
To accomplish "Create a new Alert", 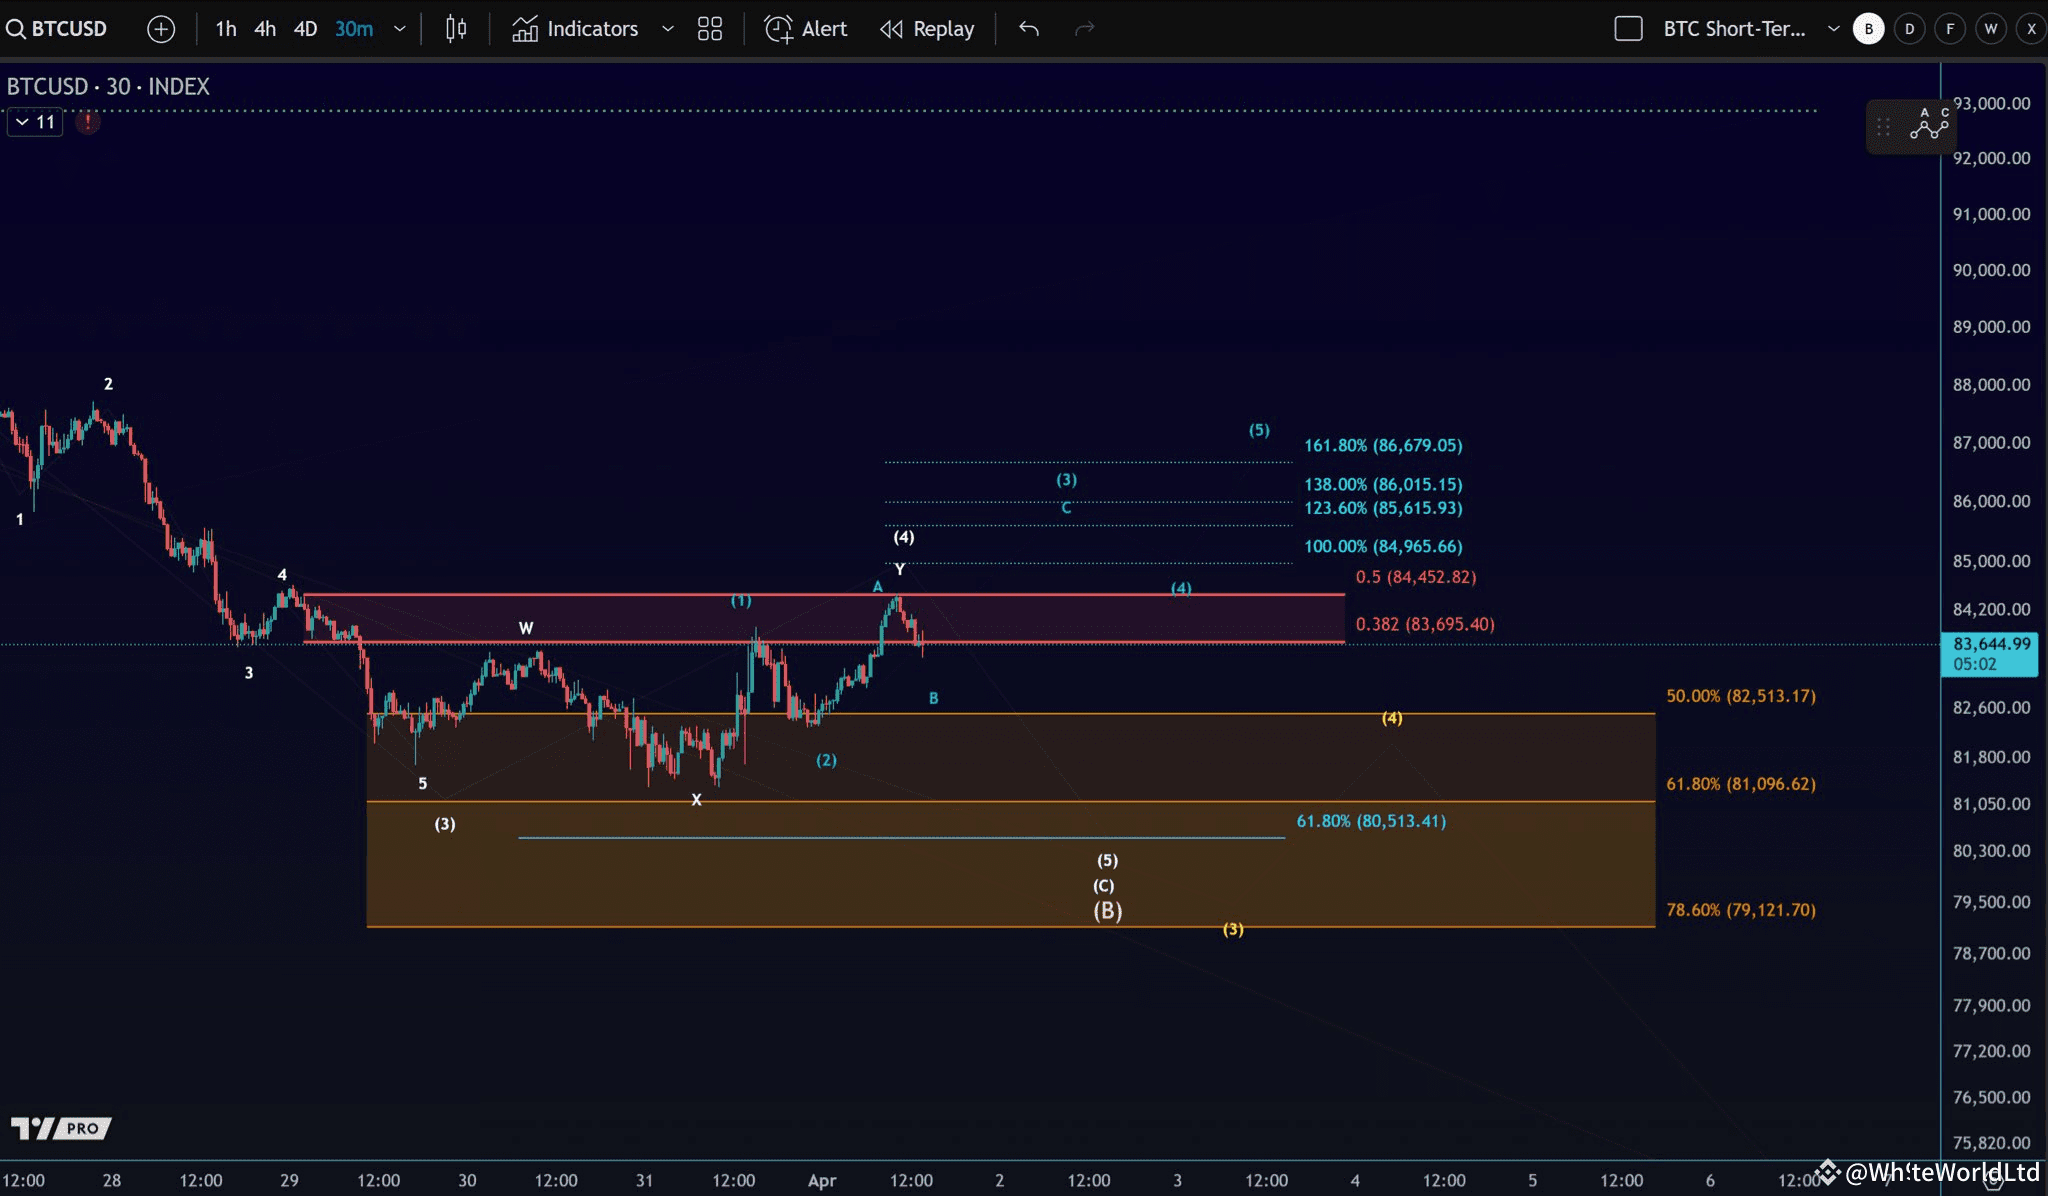I will click(x=806, y=29).
